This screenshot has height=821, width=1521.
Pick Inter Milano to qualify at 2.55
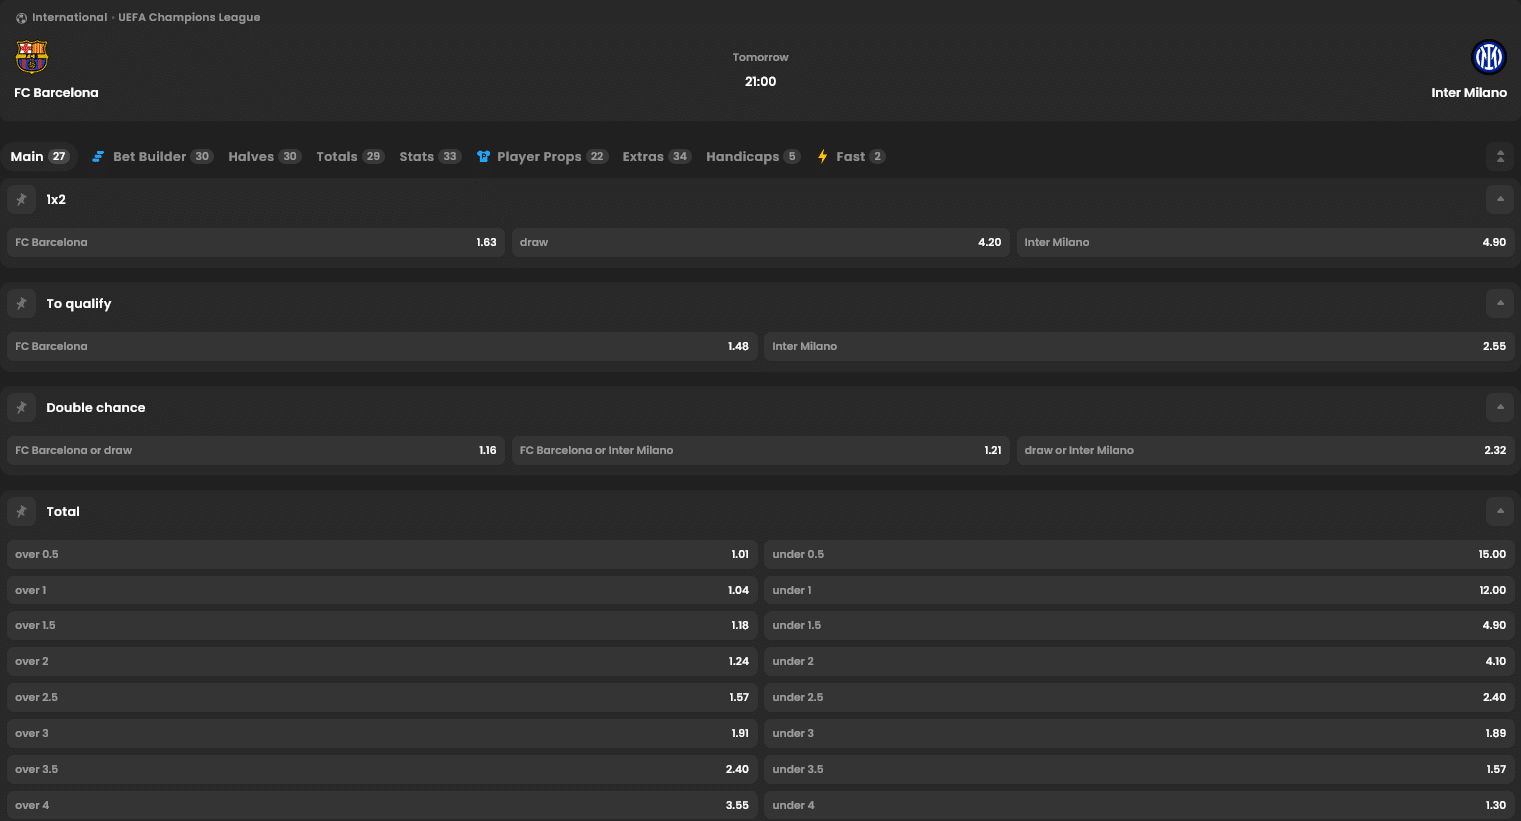click(1139, 346)
